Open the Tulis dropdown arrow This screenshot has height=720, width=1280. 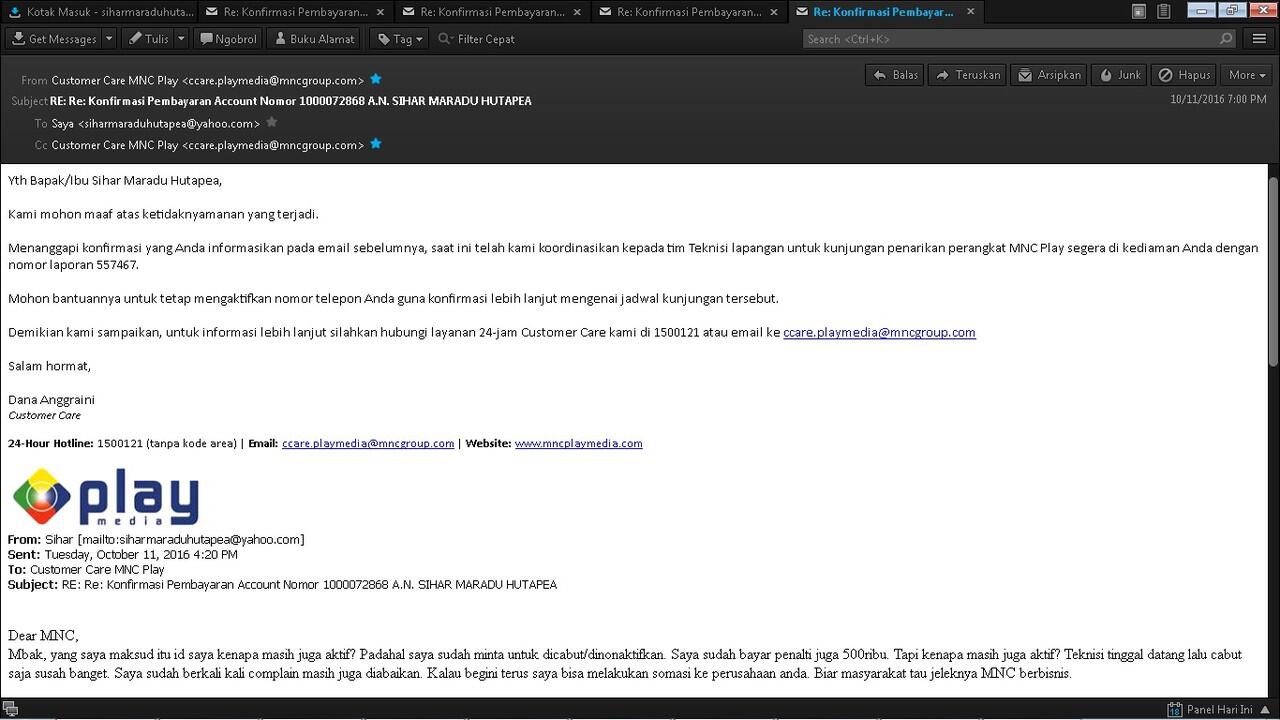(181, 39)
